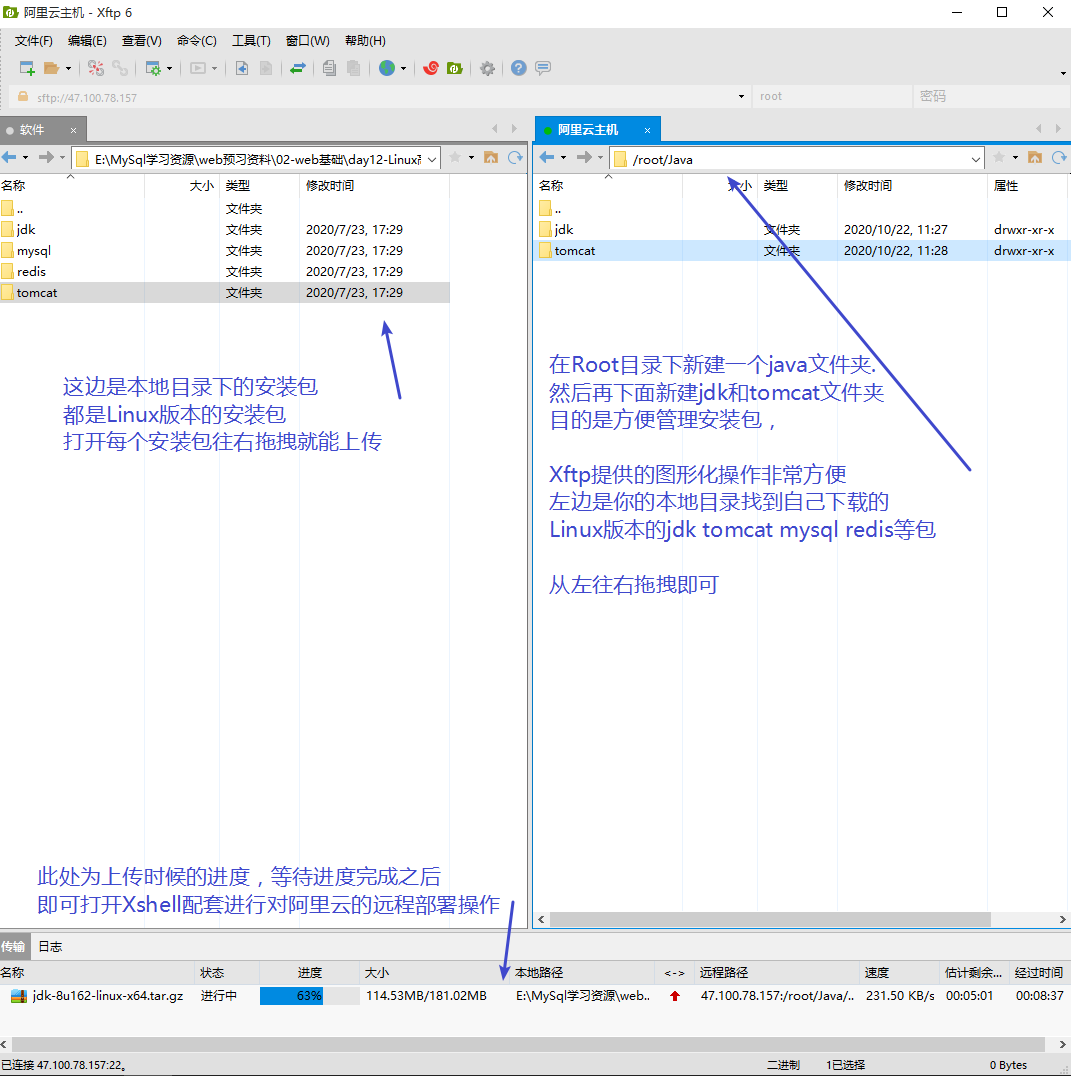Expand the local path combo box dropdown

coord(432,159)
